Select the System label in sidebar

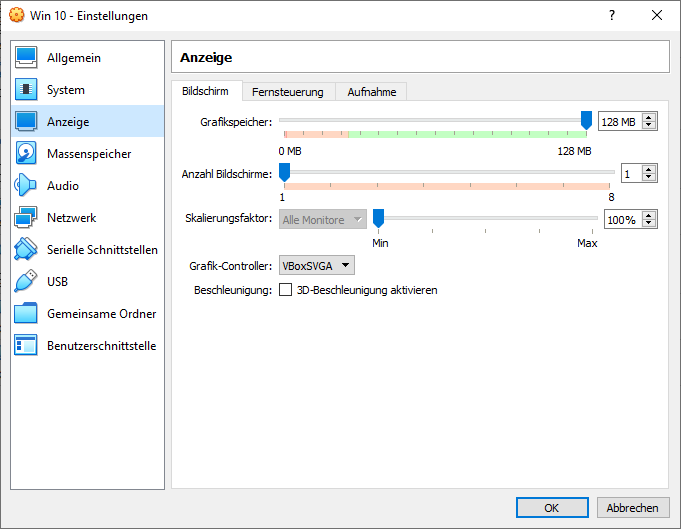(66, 90)
